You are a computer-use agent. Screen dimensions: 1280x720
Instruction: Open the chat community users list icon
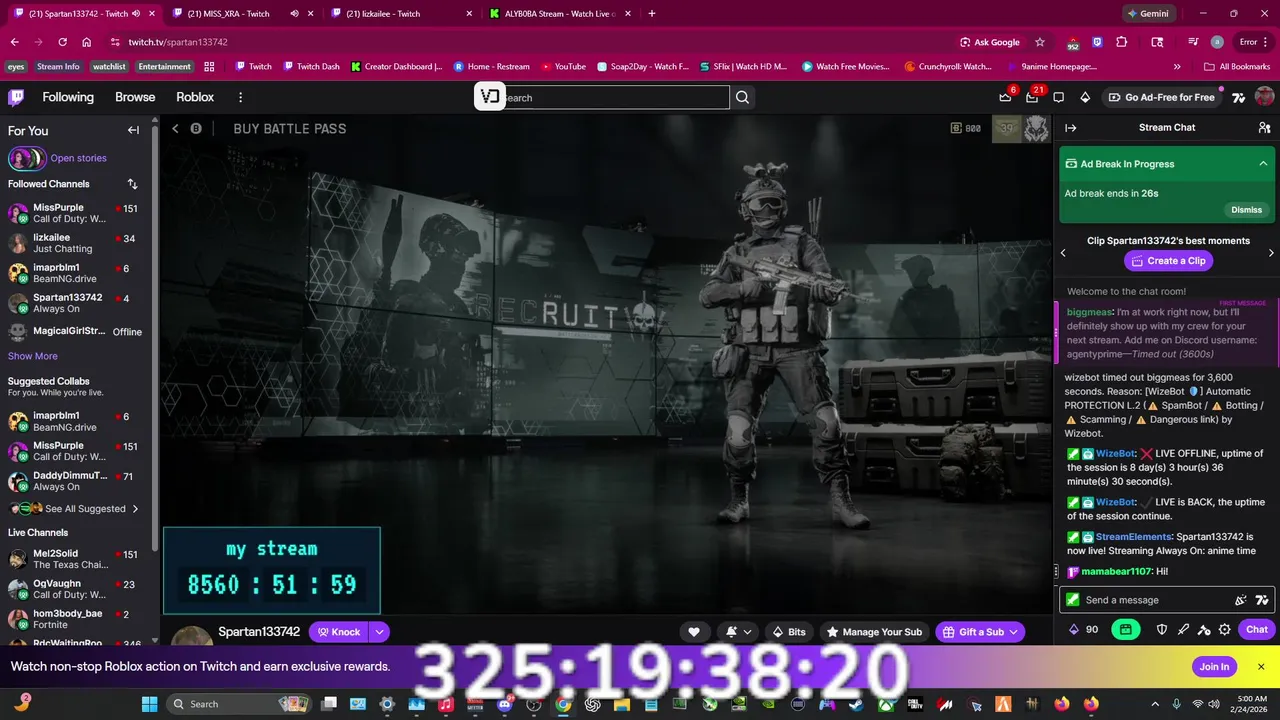click(x=1264, y=128)
